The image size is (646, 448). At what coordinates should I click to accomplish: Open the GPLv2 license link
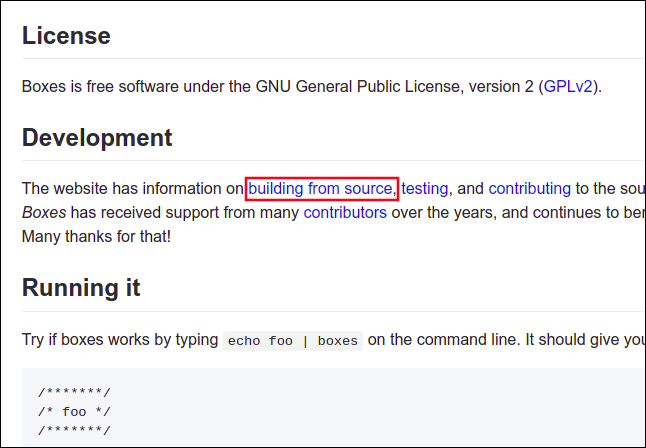pyautogui.click(x=570, y=86)
